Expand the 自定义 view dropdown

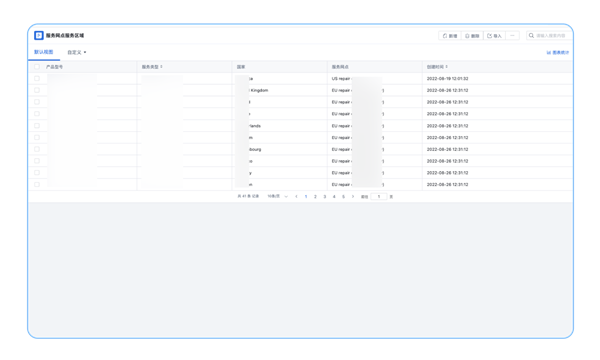coord(77,52)
